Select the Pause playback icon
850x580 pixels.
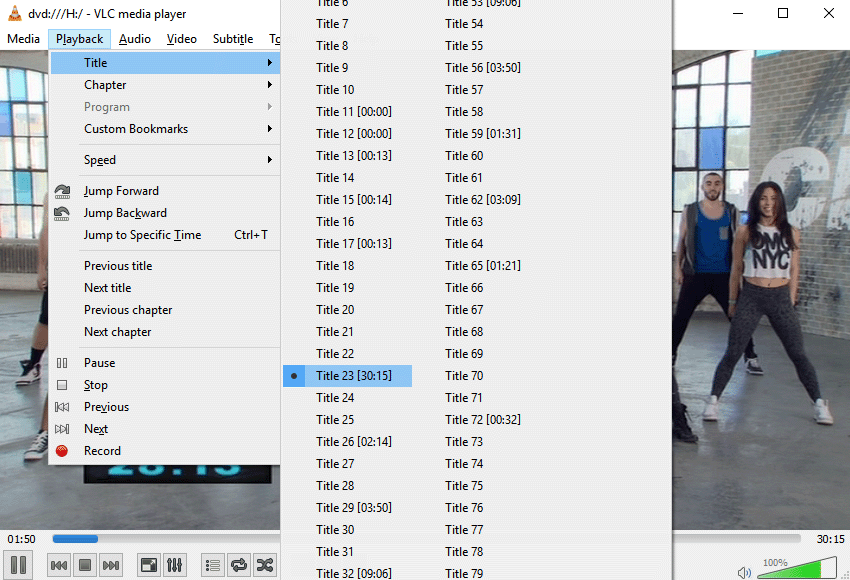click(18, 565)
